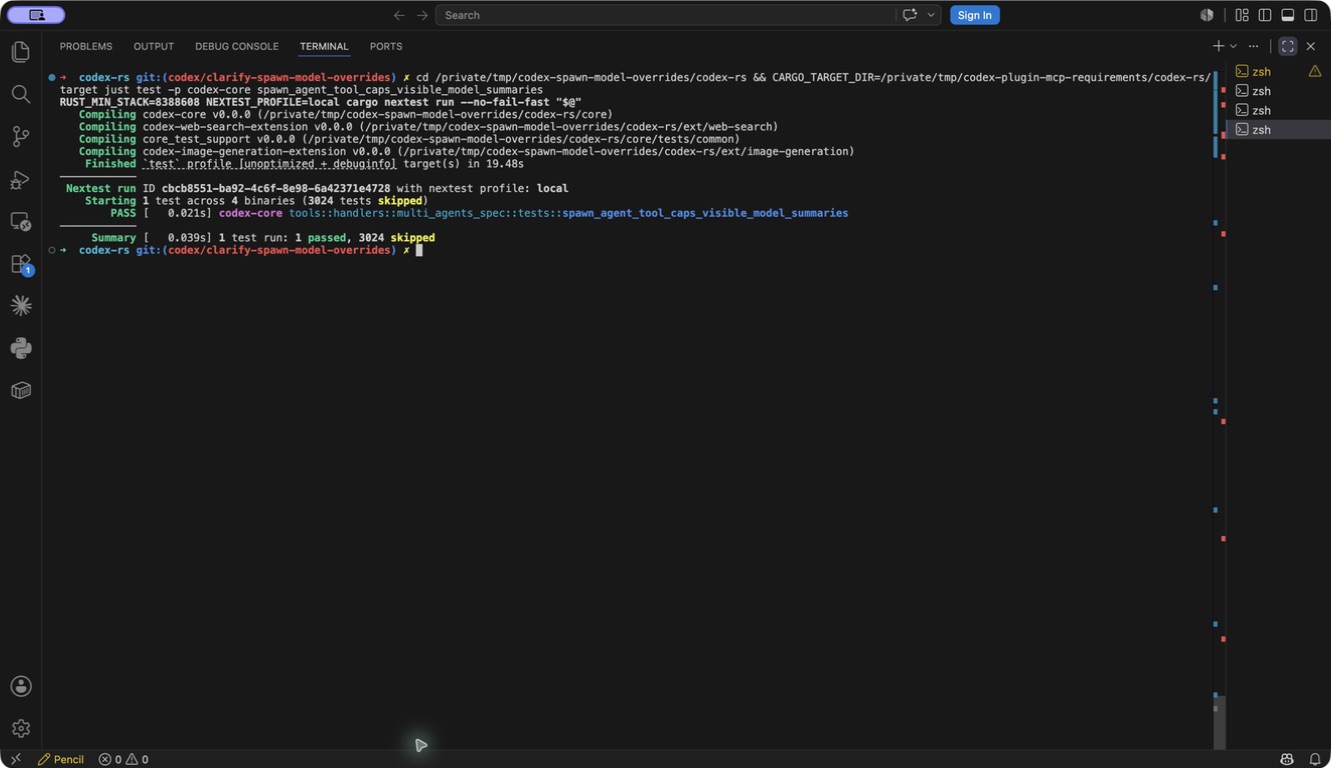Open the Extensions view with badge
The image size is (1331, 768).
(x=20, y=265)
